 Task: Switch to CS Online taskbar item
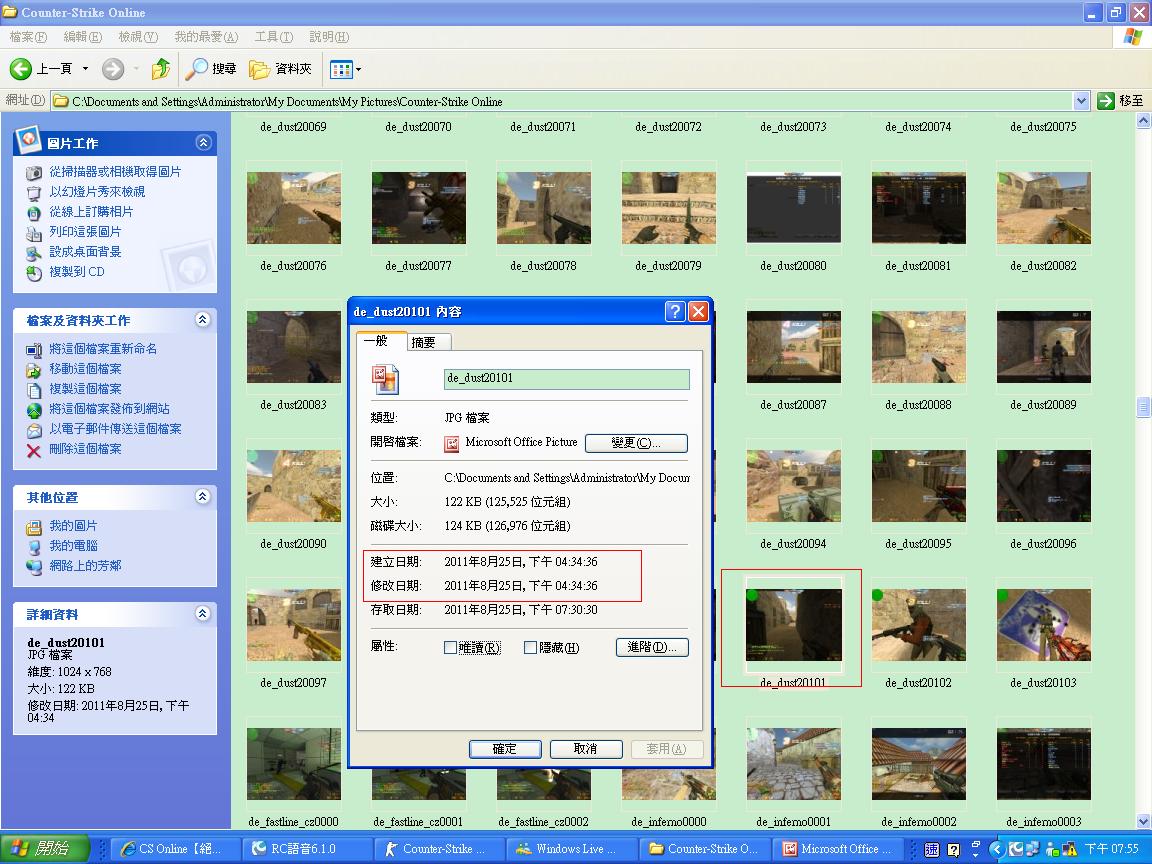(176, 849)
